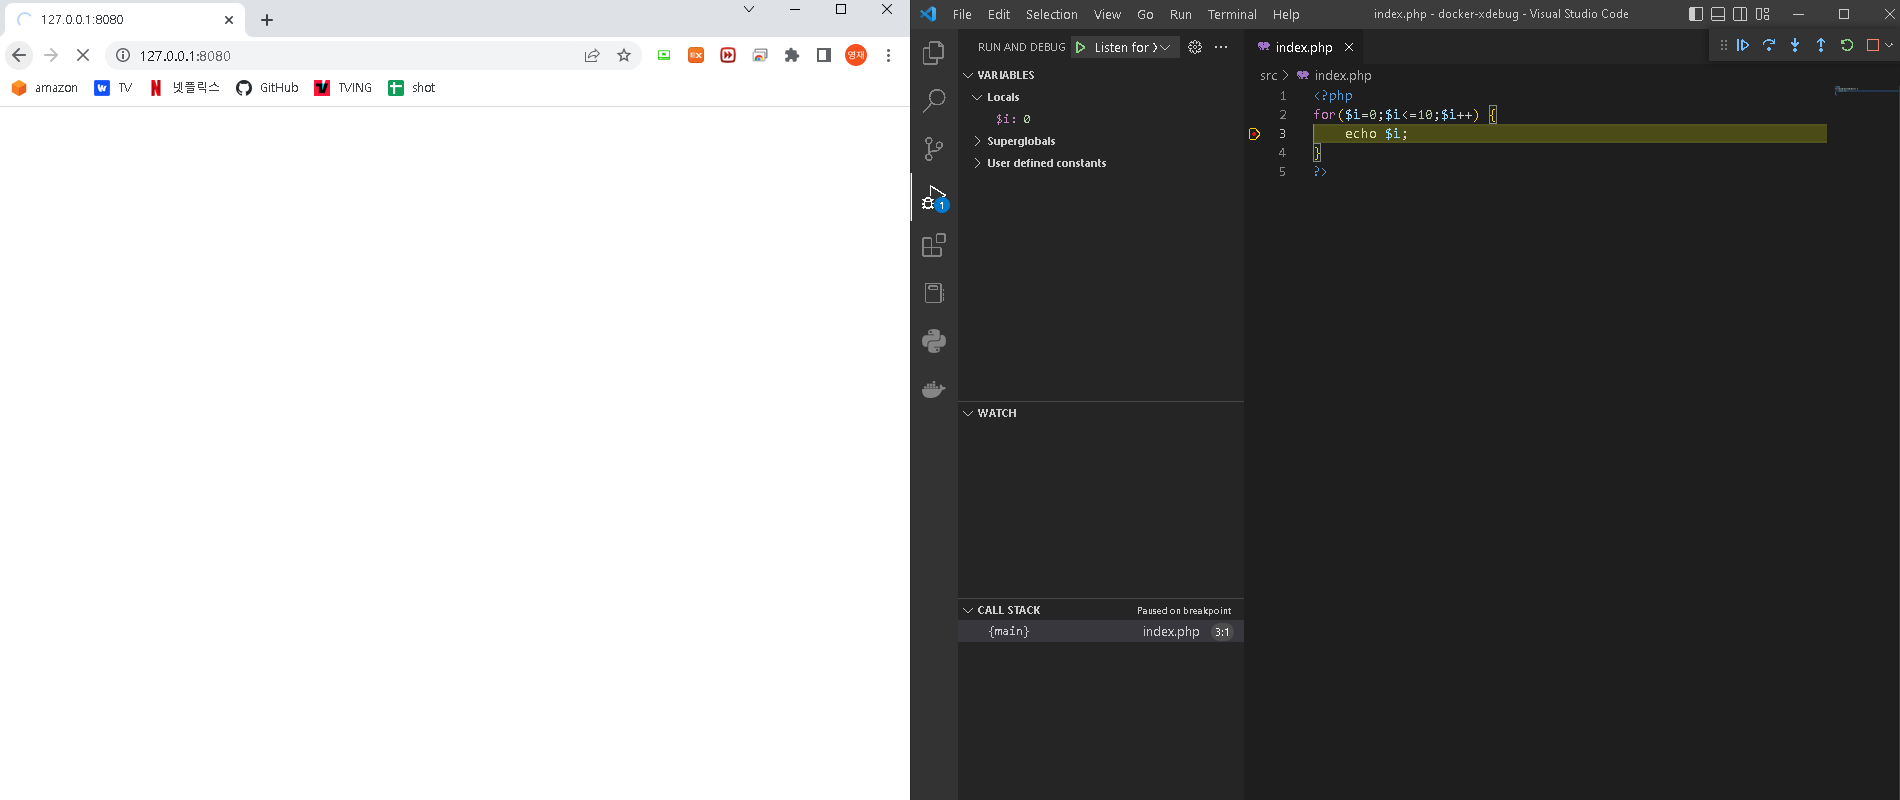Open the notebook-style icon in activity bar
1900x800 pixels.
click(x=934, y=293)
